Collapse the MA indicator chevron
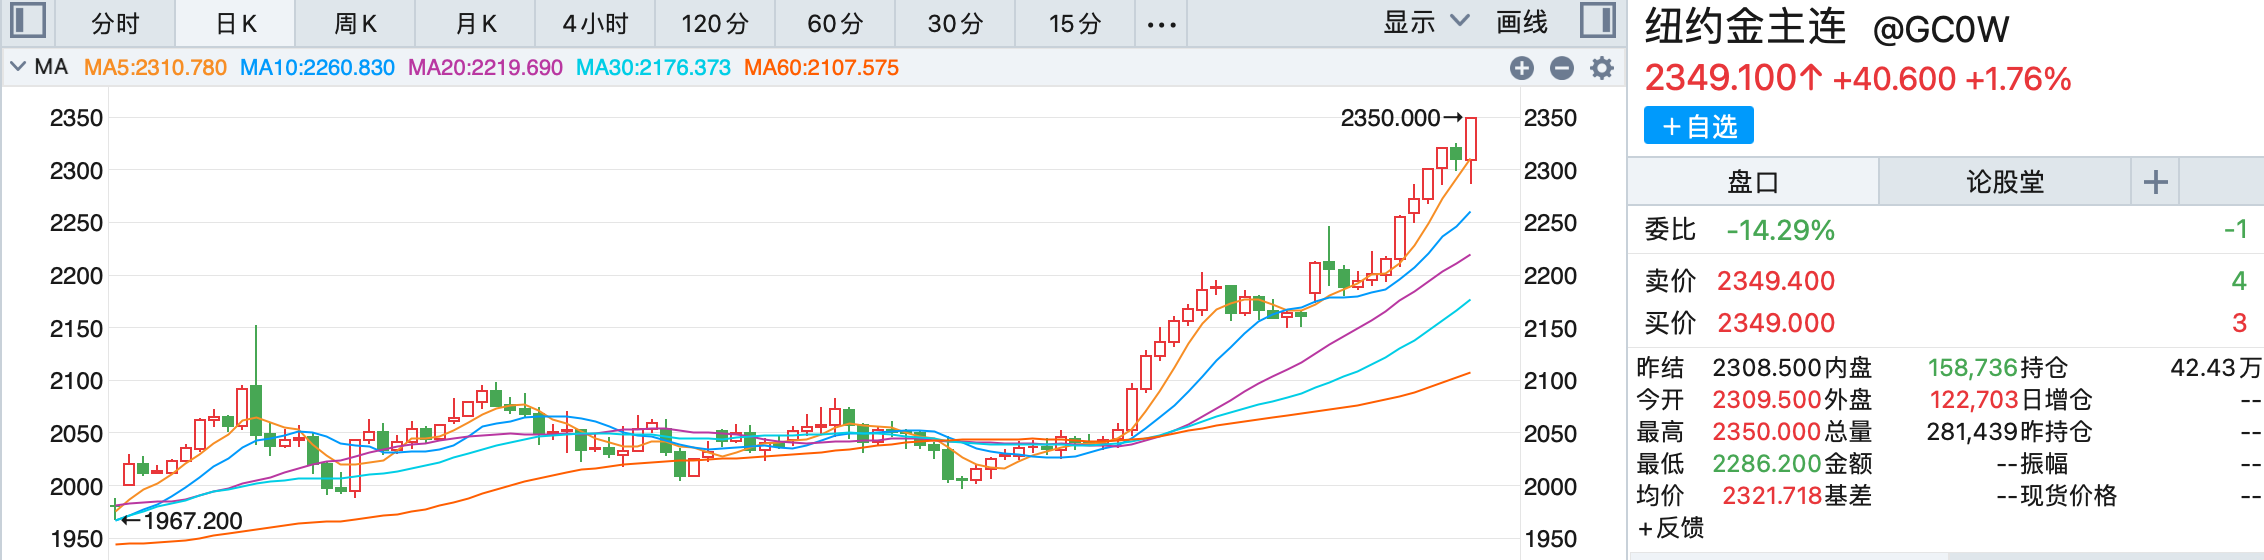Image resolution: width=2264 pixels, height=560 pixels. click(18, 67)
